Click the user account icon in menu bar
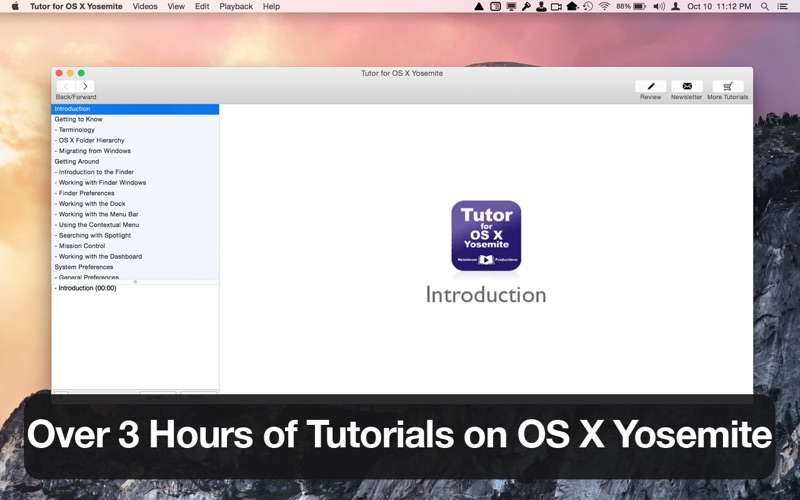800x500 pixels. coord(676,6)
